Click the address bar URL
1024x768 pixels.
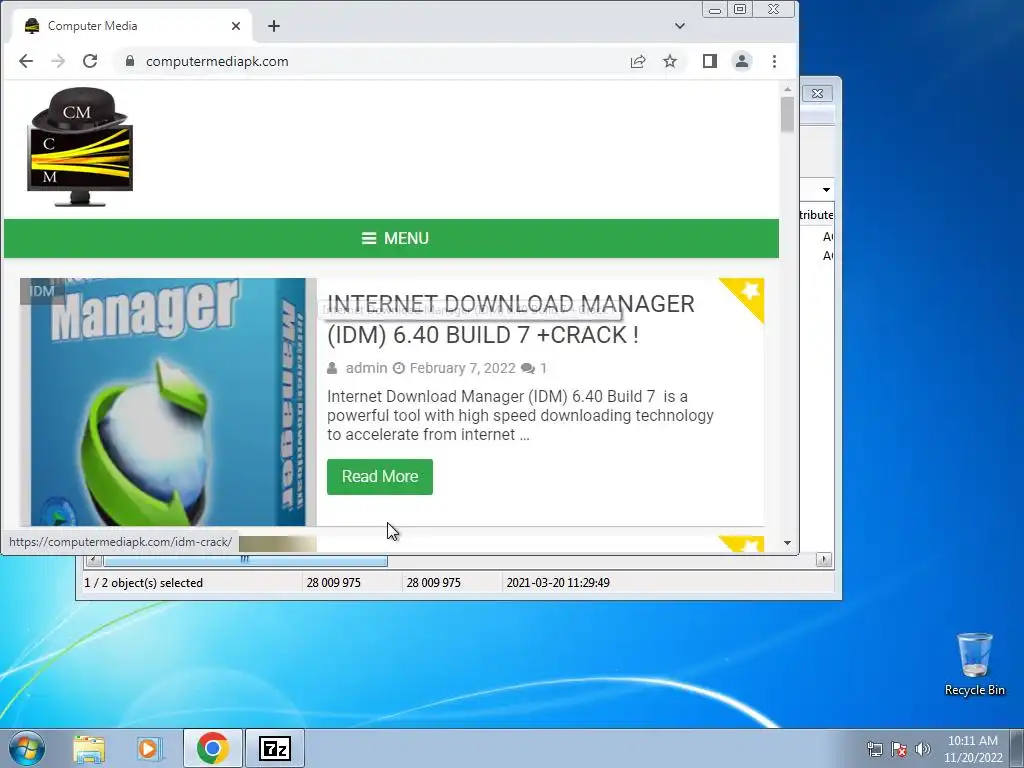tap(217, 61)
